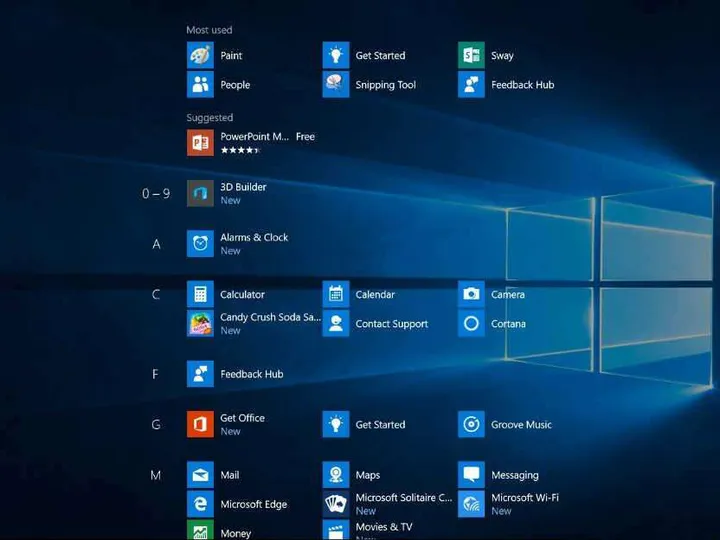This screenshot has width=720, height=540.
Task: Open Movies & TV icon
Action: 336,530
